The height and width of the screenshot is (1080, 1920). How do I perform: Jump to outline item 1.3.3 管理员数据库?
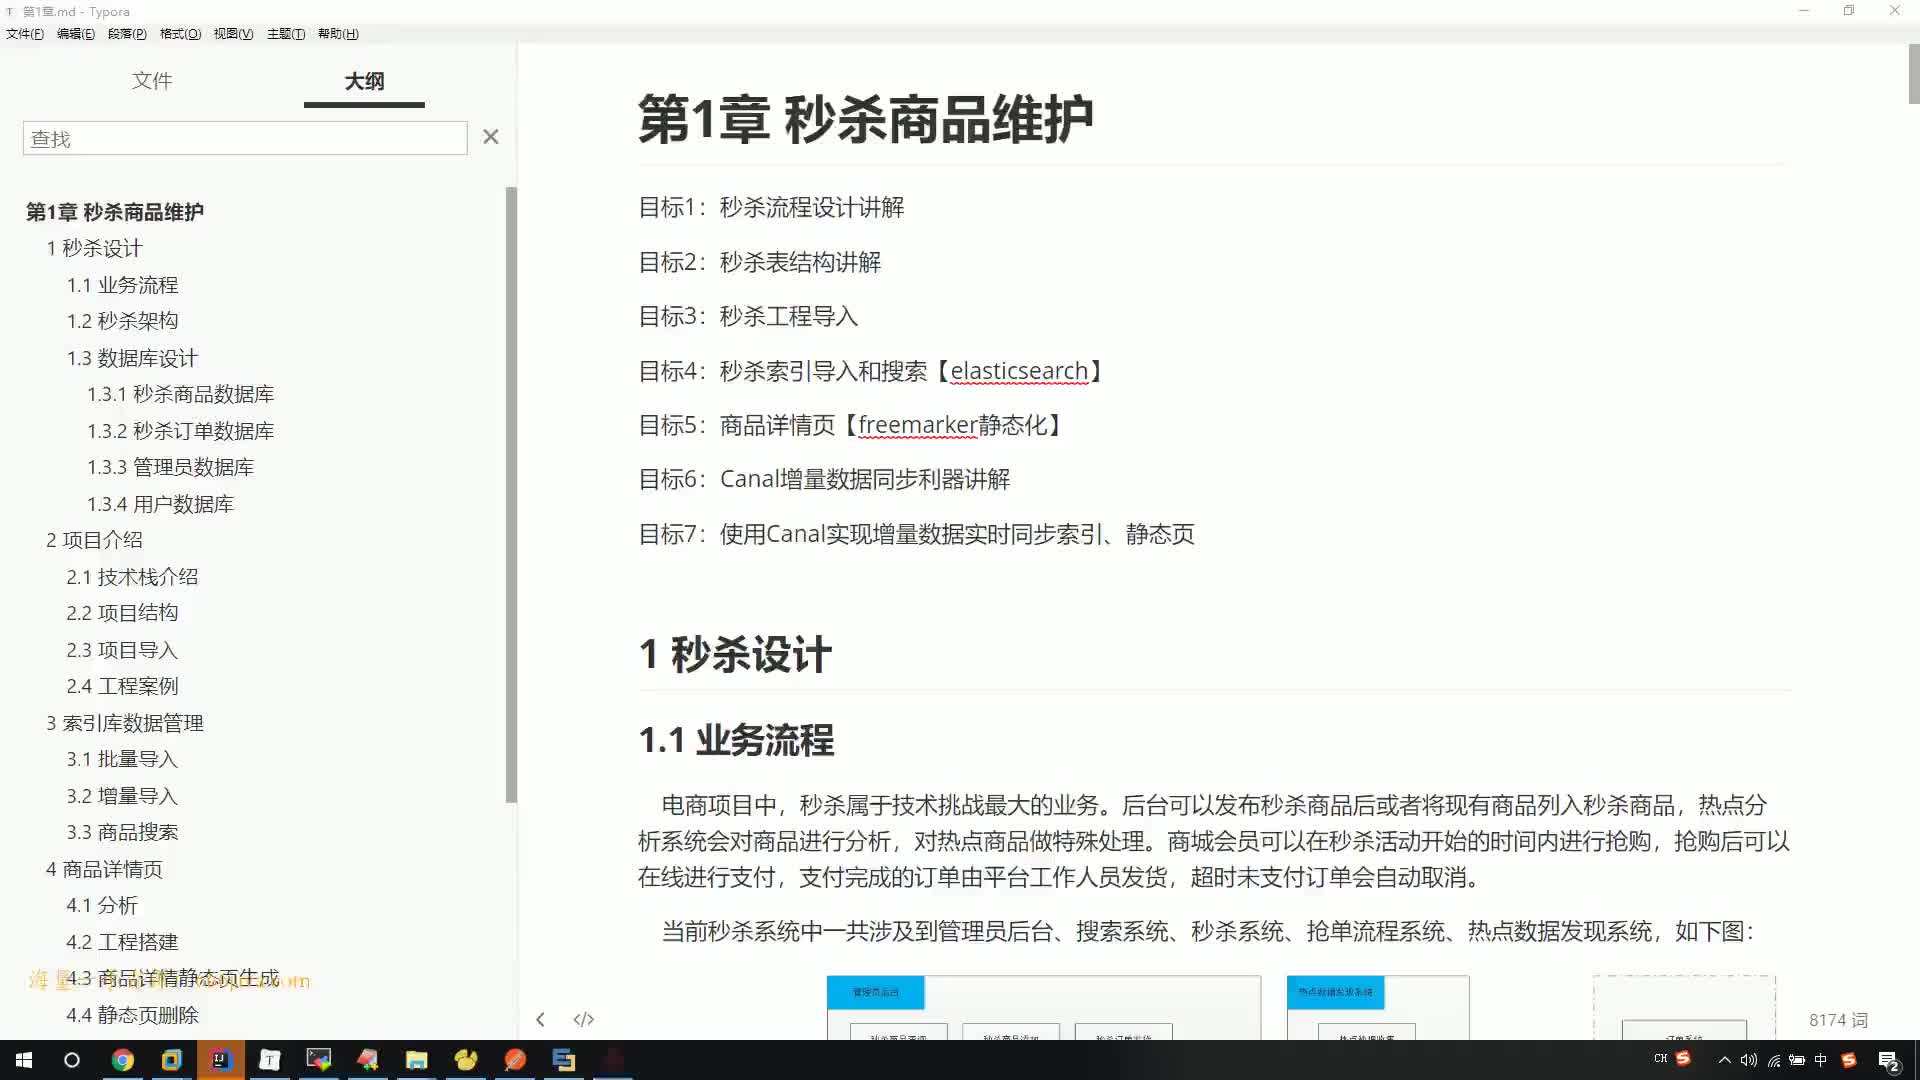(170, 467)
